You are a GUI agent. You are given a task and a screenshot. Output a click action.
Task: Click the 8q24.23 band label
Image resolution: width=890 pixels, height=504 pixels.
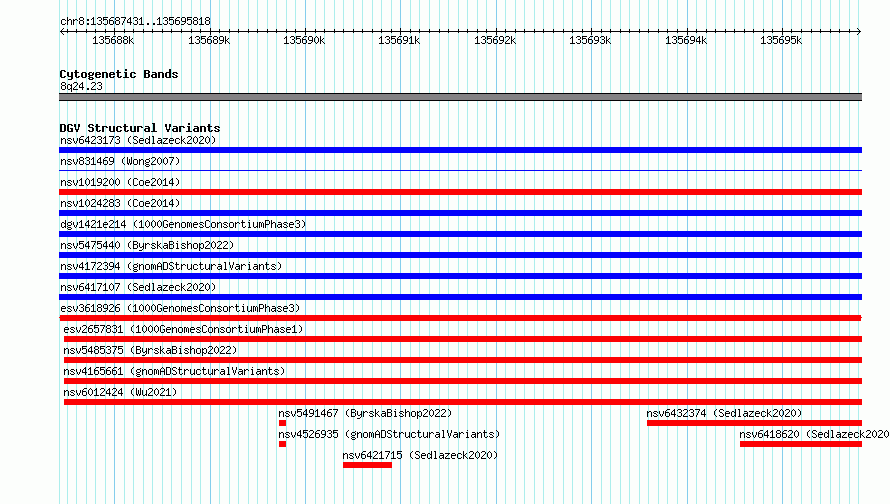pyautogui.click(x=81, y=86)
